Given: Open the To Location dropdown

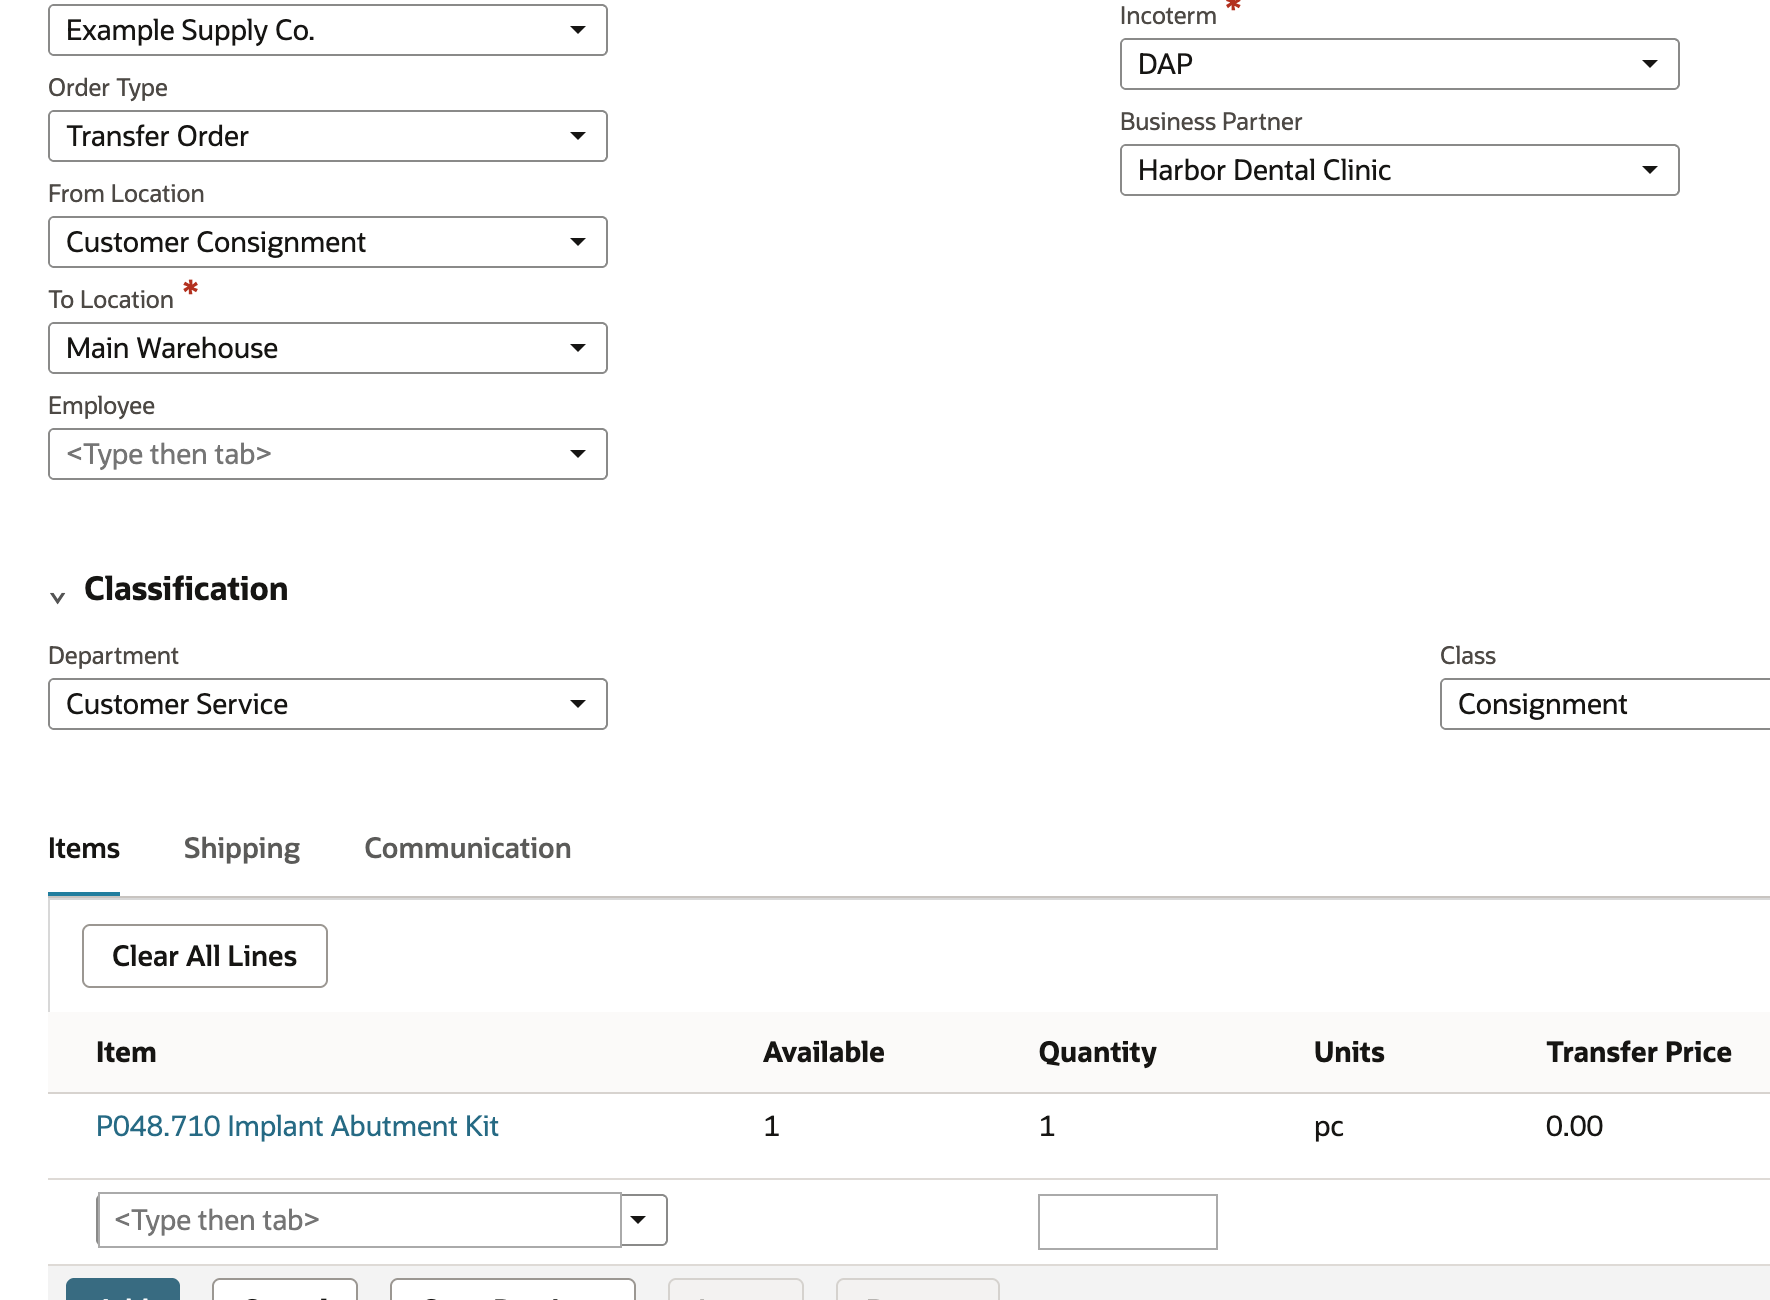Looking at the screenshot, I should [x=328, y=348].
